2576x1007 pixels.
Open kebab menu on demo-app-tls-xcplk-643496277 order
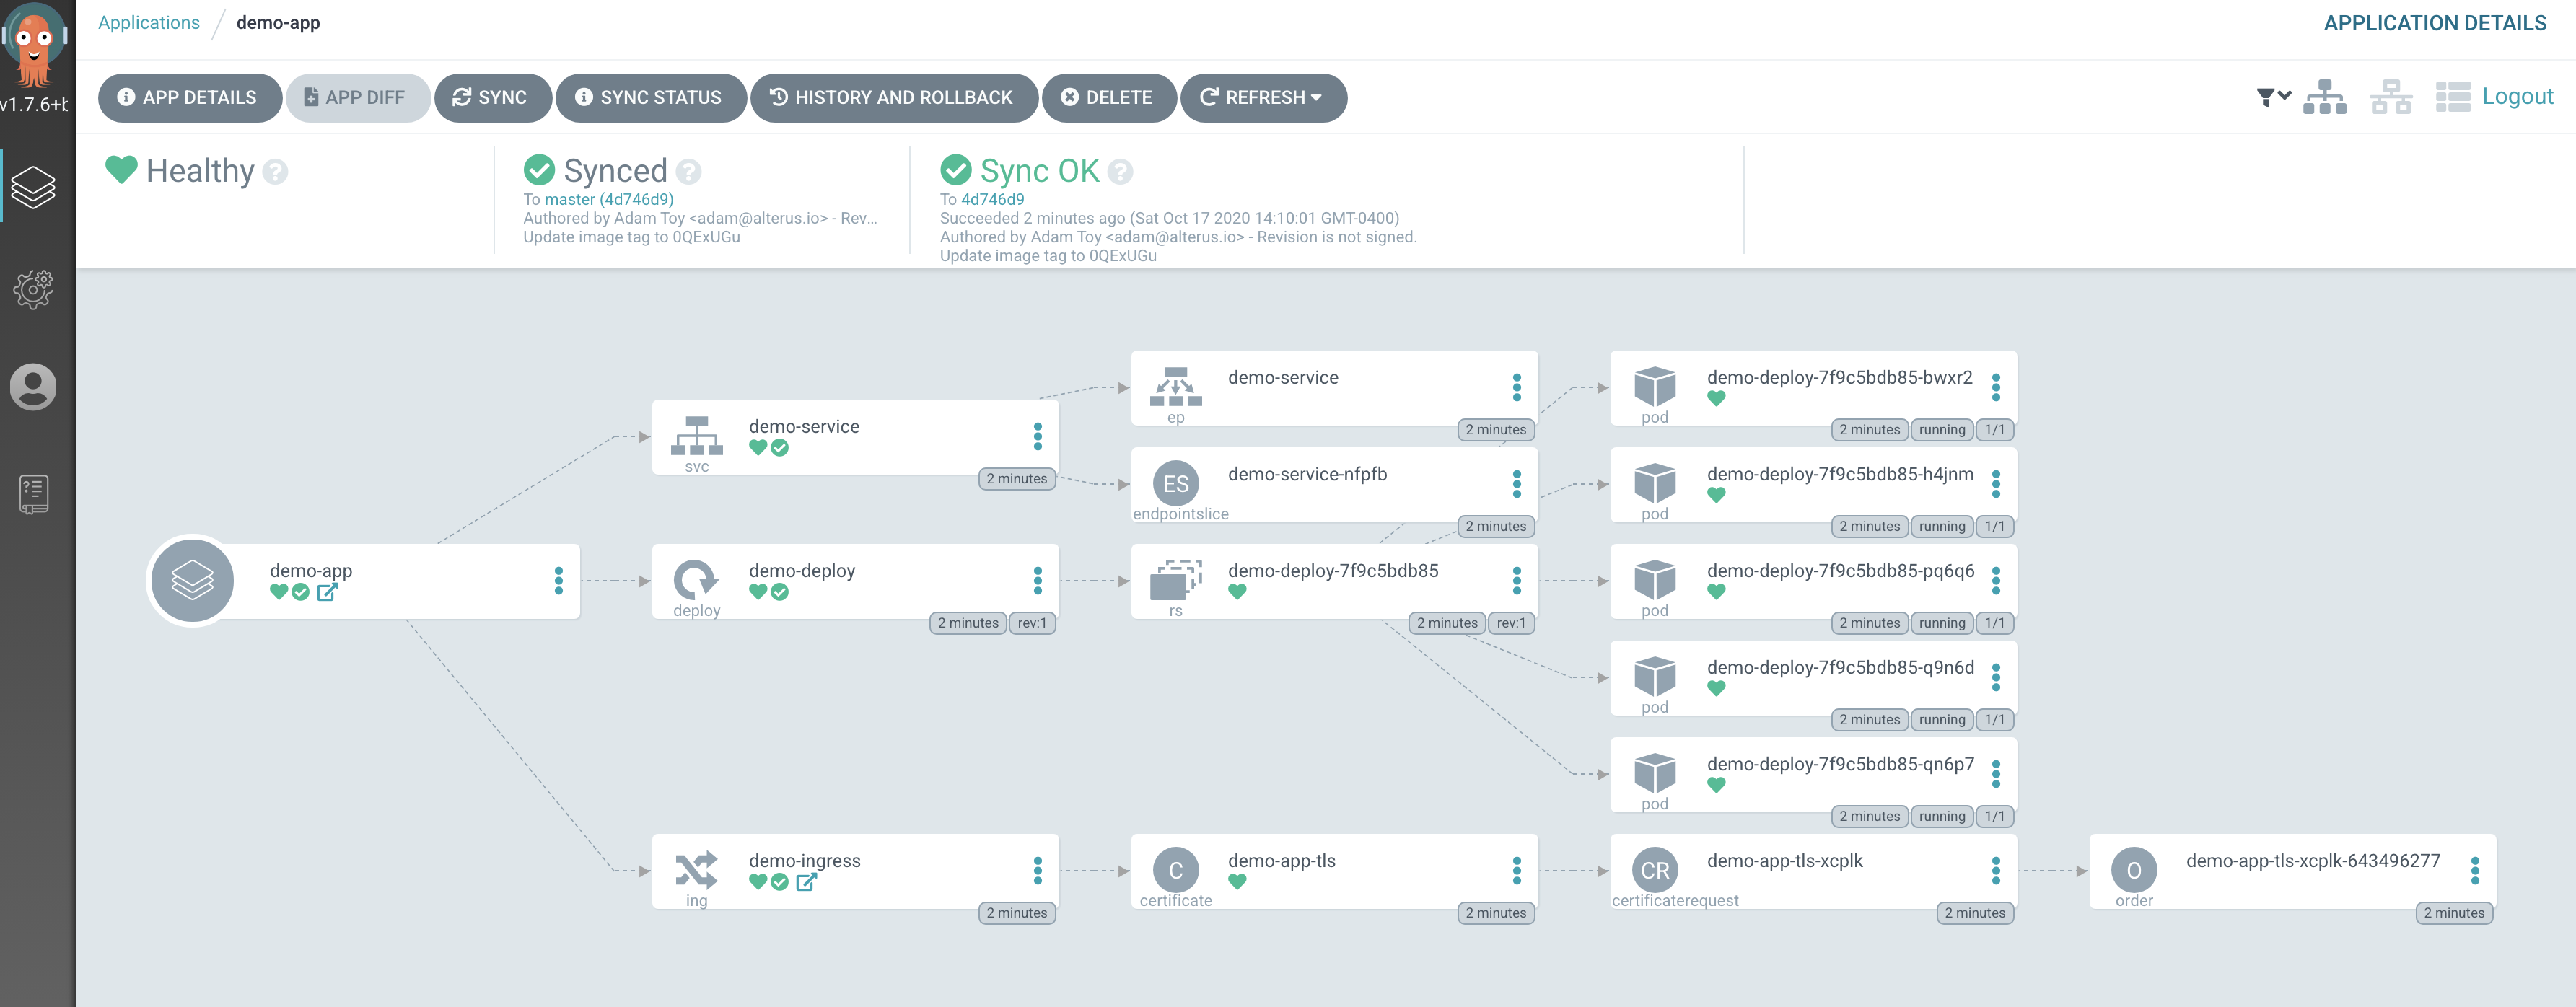click(x=2474, y=871)
